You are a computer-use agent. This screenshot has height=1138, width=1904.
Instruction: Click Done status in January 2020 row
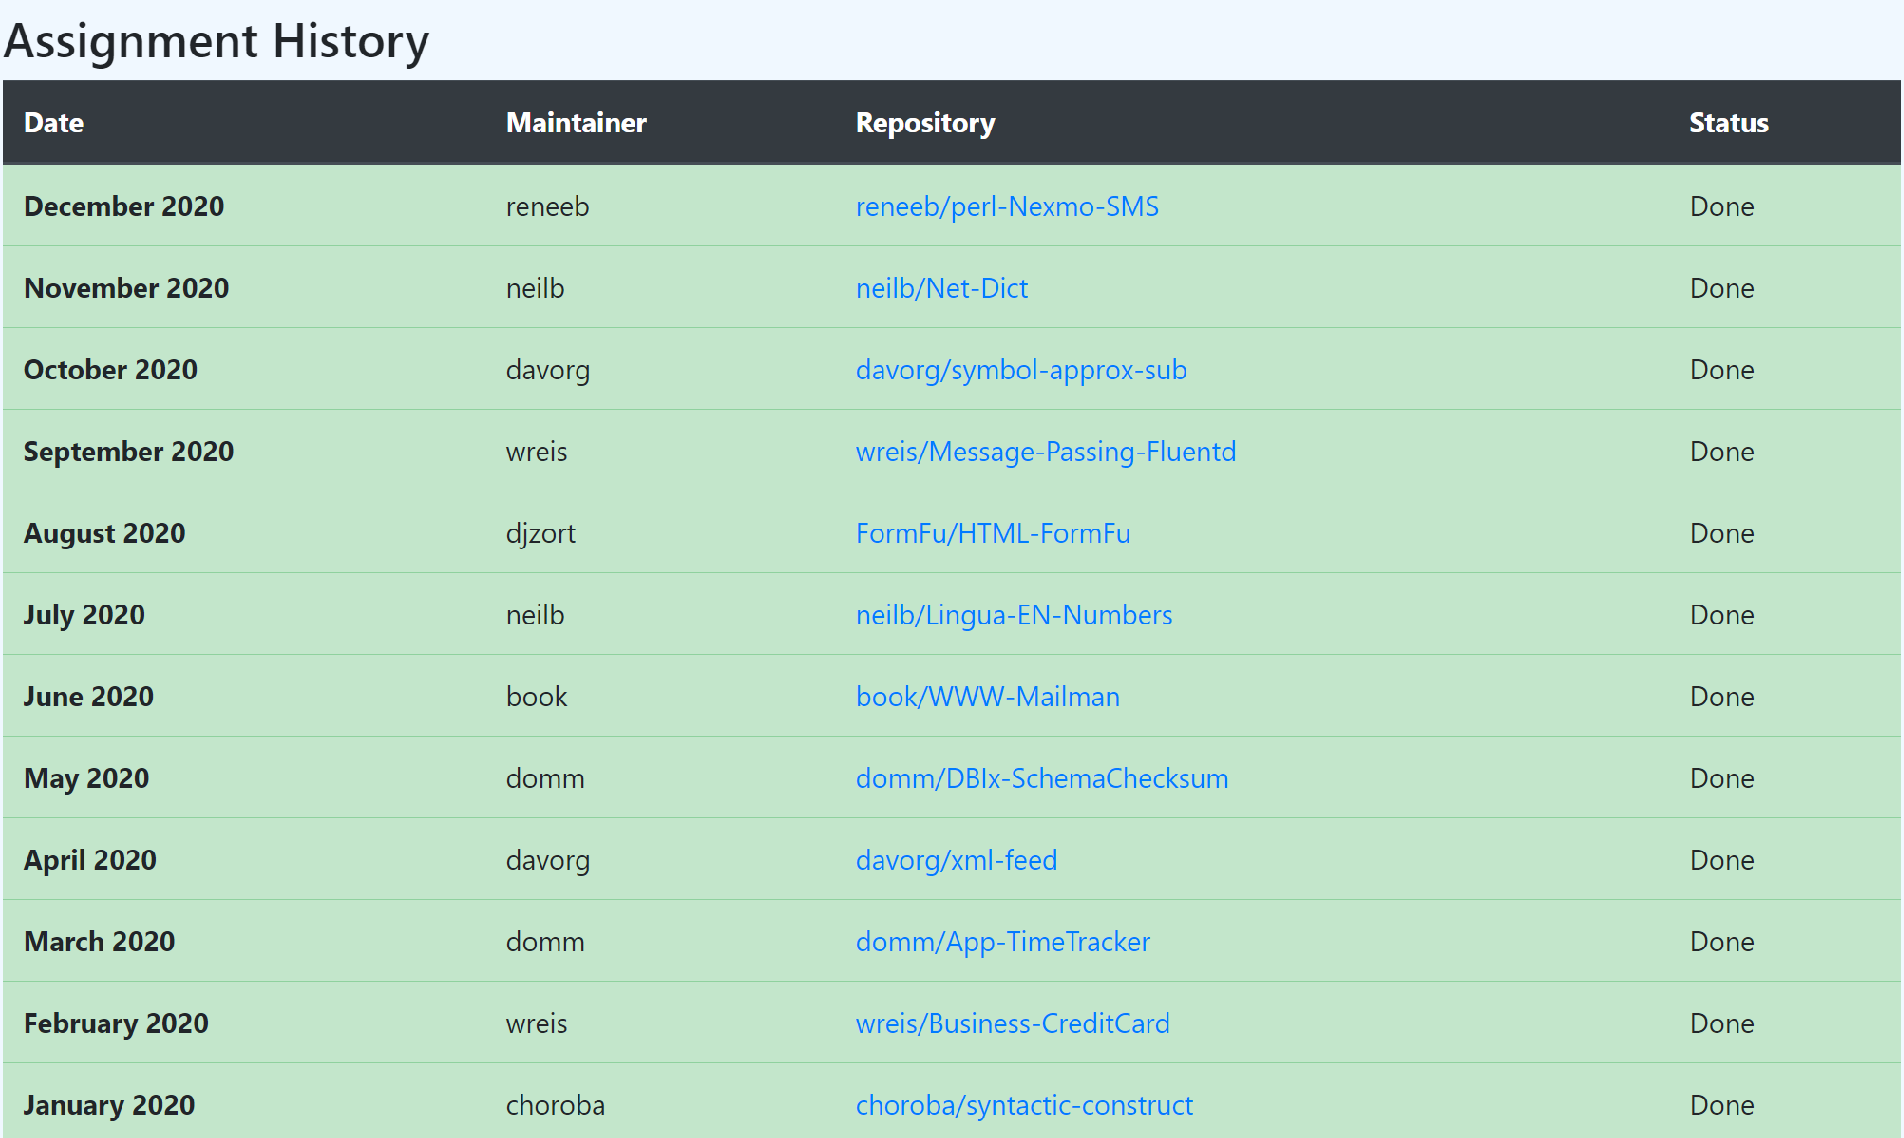(x=1722, y=1105)
